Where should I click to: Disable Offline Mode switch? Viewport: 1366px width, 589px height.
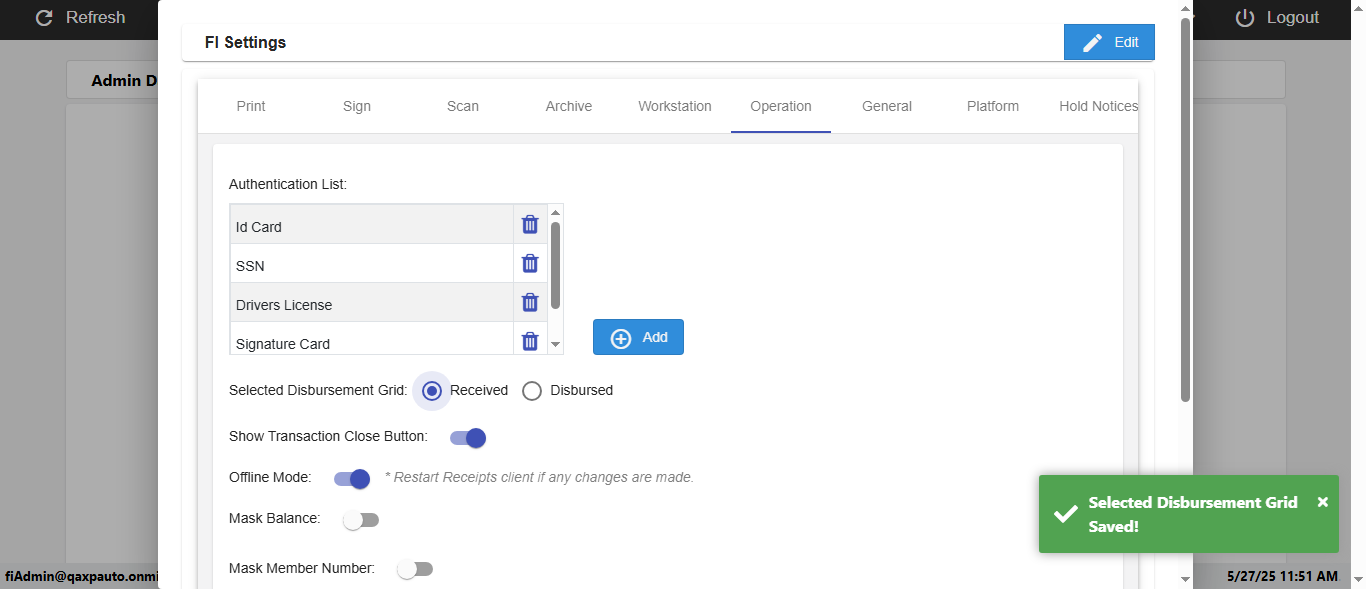(x=352, y=479)
